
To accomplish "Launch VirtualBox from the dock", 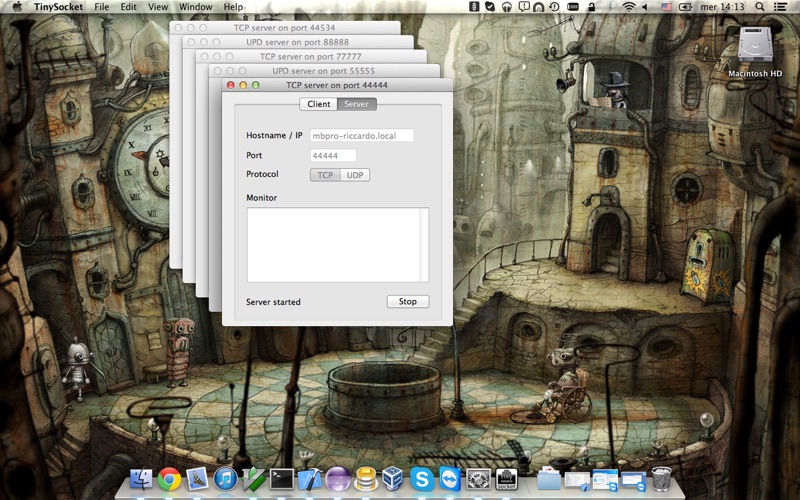I will coord(393,480).
